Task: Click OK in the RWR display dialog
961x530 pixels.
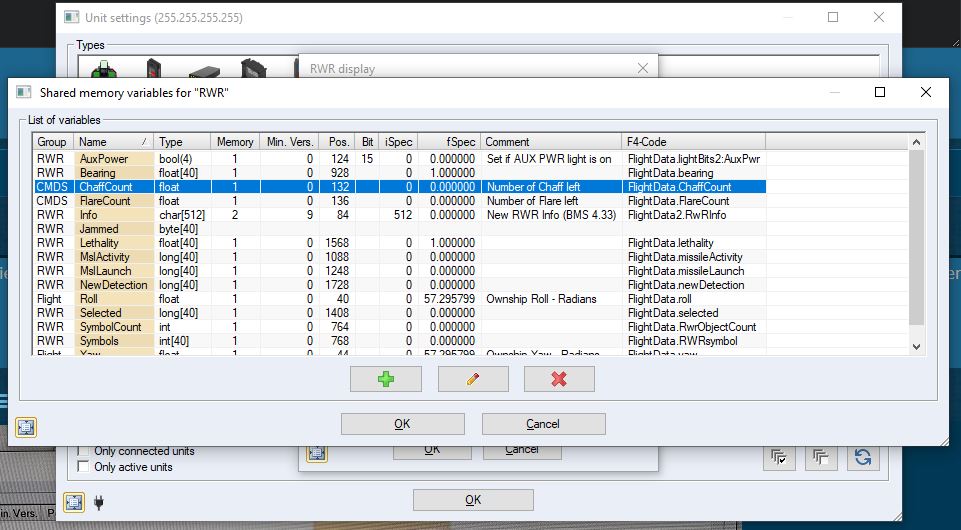Action: (x=432, y=452)
